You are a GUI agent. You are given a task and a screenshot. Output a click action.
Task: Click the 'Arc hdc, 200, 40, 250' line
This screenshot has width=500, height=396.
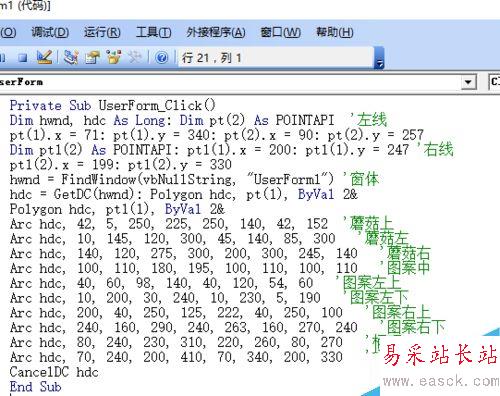tap(176, 313)
